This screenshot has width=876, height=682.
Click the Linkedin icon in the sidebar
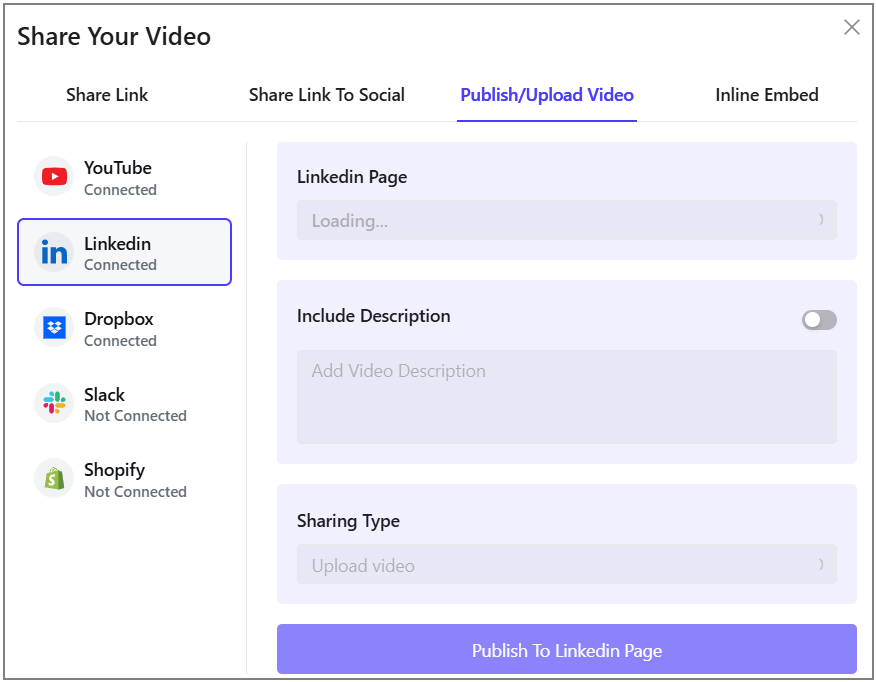coord(54,252)
